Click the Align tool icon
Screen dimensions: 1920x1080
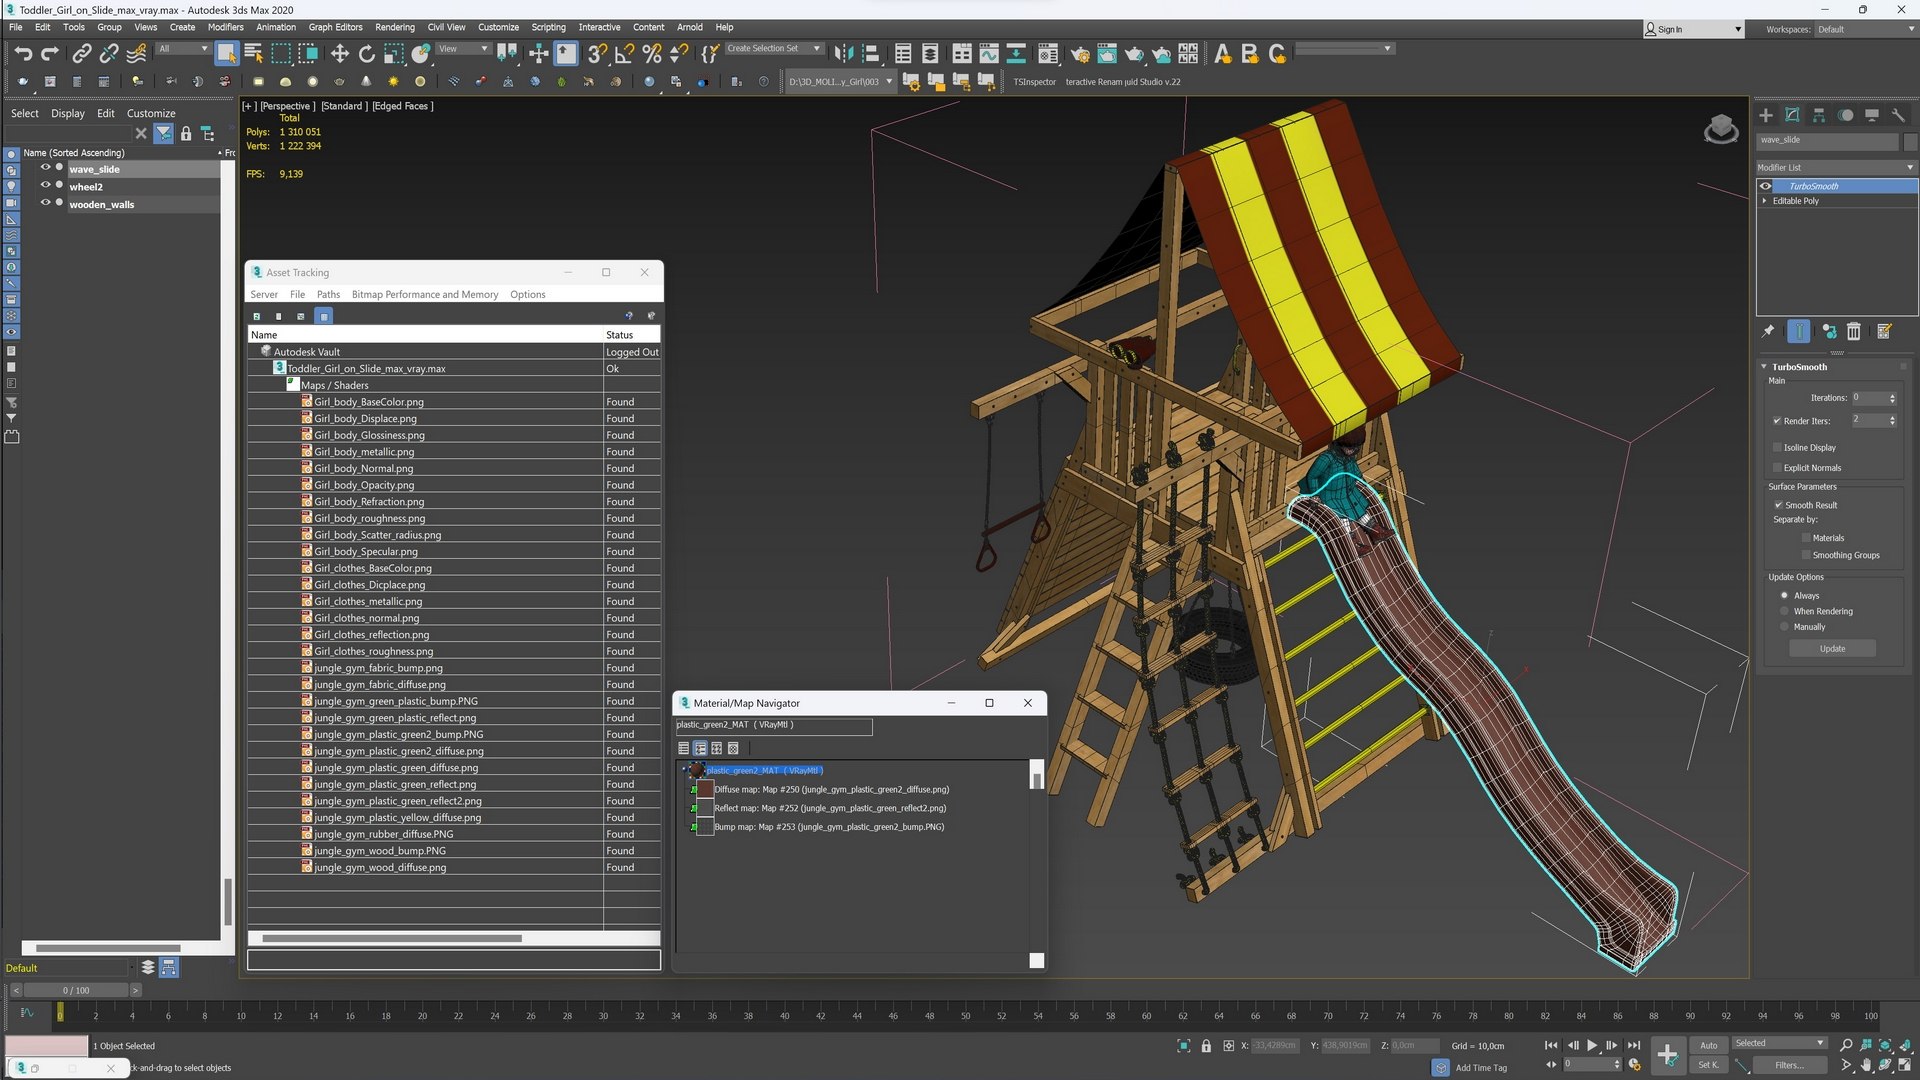(871, 53)
